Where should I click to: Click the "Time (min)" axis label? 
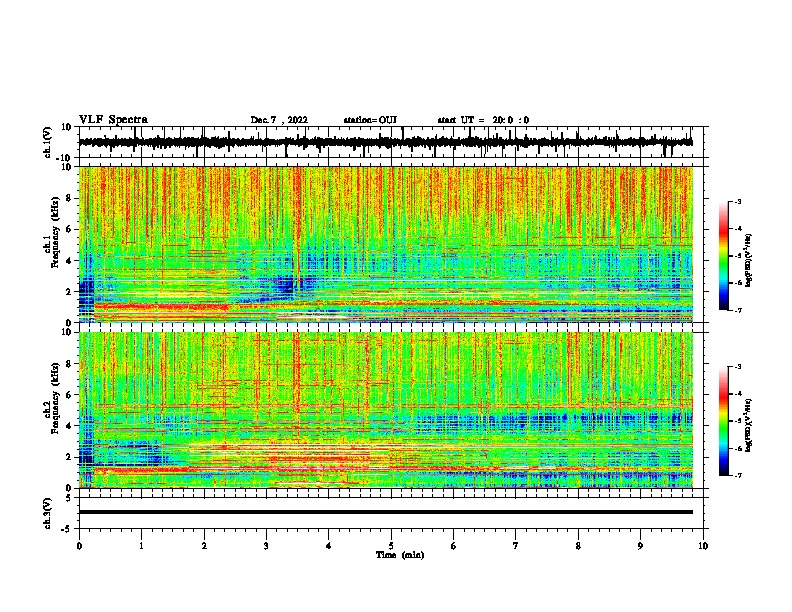pos(400,555)
